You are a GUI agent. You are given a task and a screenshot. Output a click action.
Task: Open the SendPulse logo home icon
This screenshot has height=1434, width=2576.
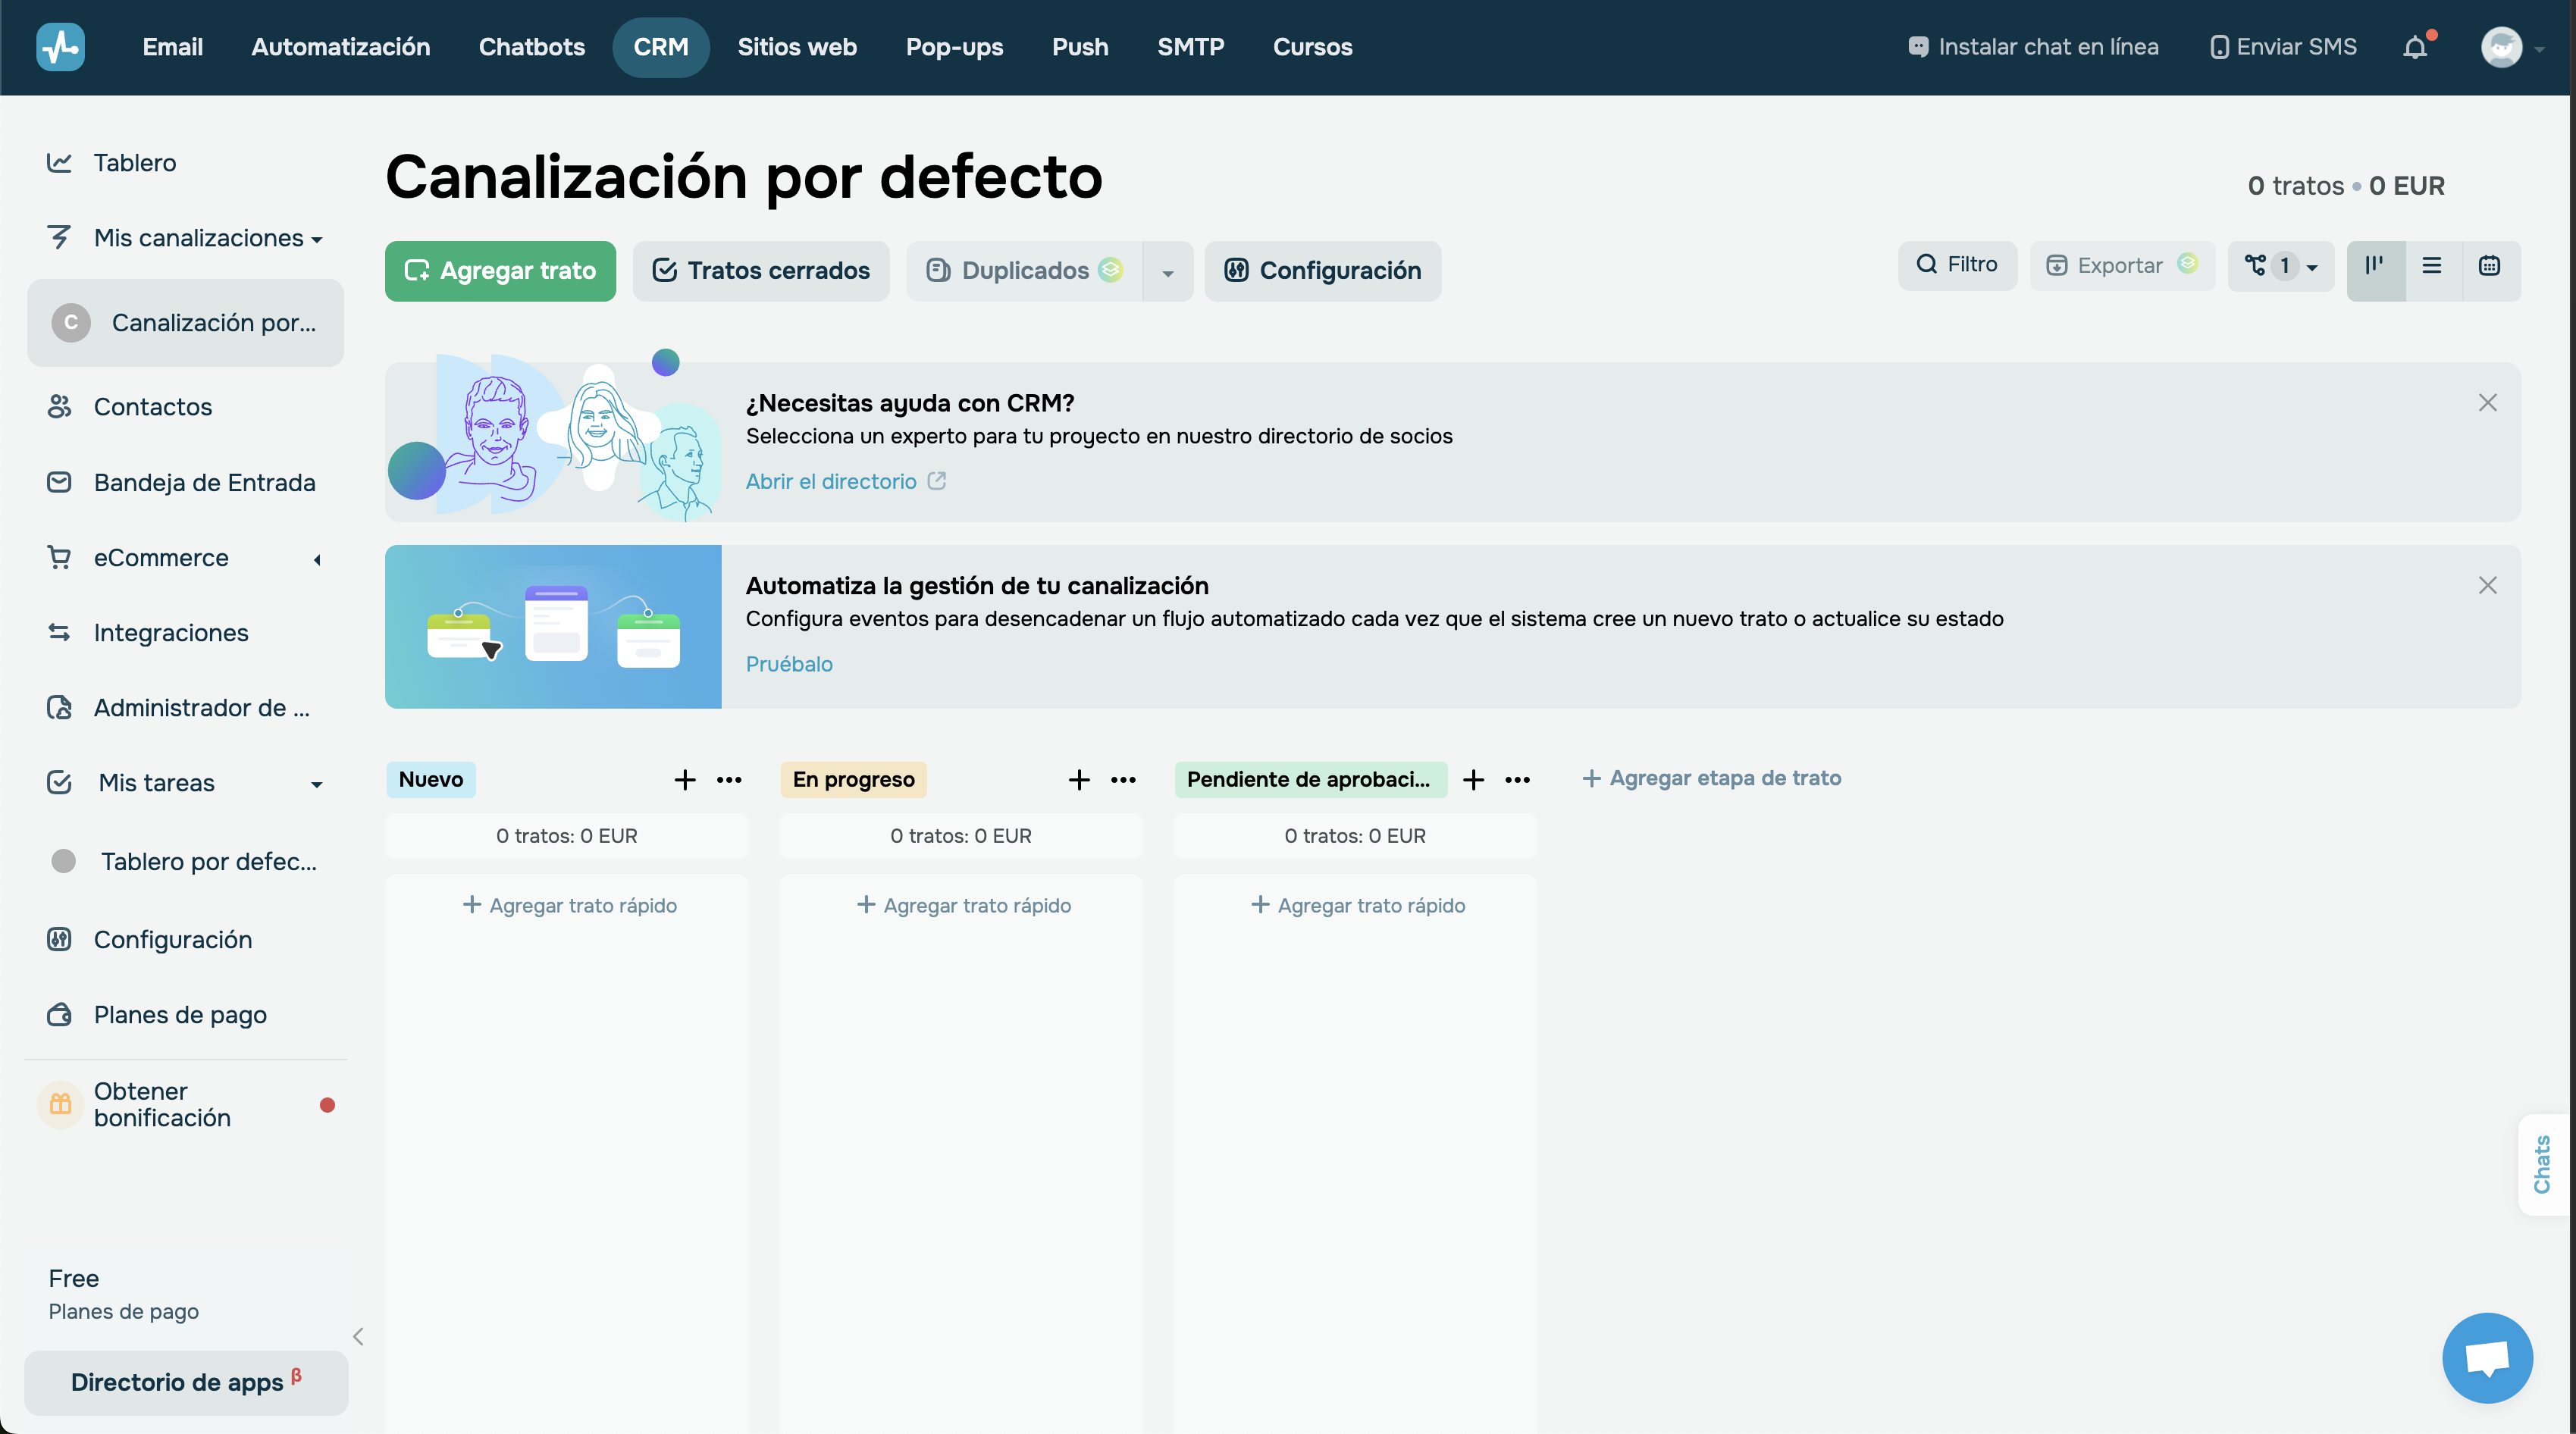click(x=60, y=47)
